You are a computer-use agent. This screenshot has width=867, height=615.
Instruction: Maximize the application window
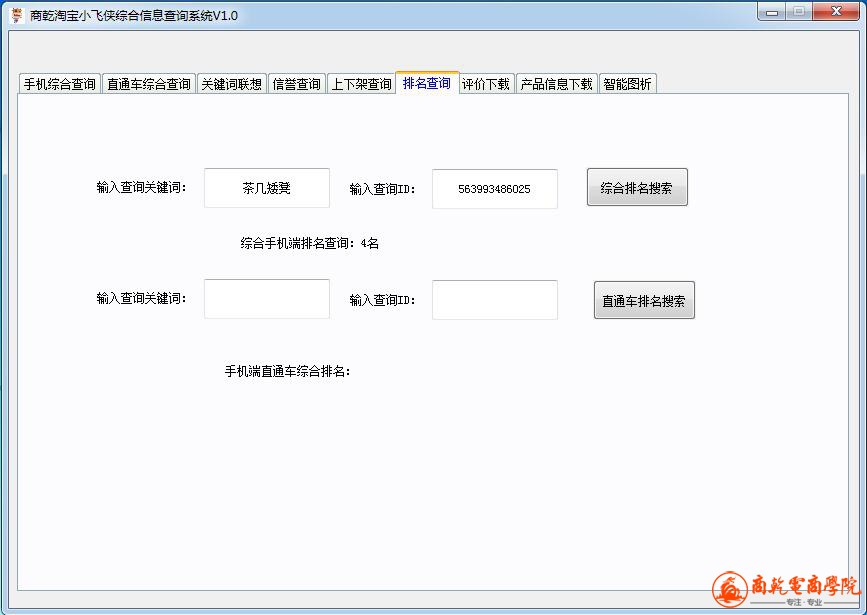pyautogui.click(x=798, y=12)
